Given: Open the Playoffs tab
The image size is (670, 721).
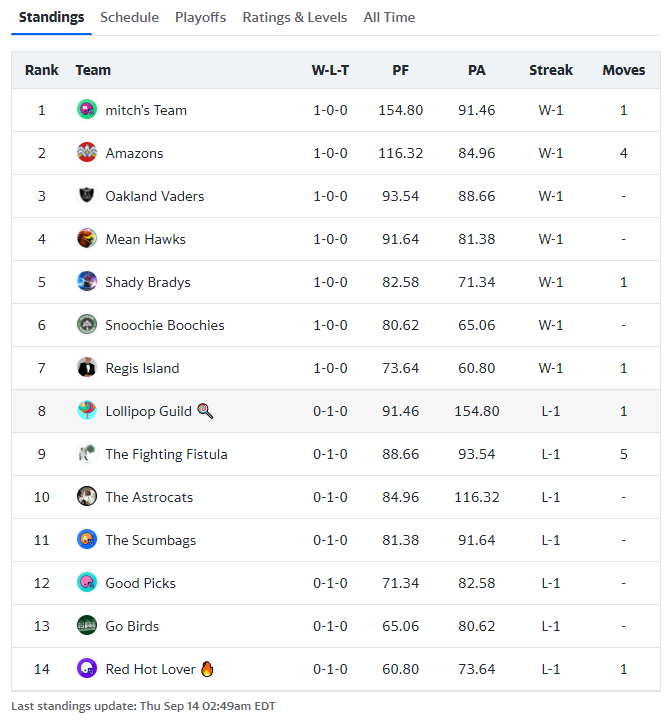Looking at the screenshot, I should pyautogui.click(x=200, y=17).
